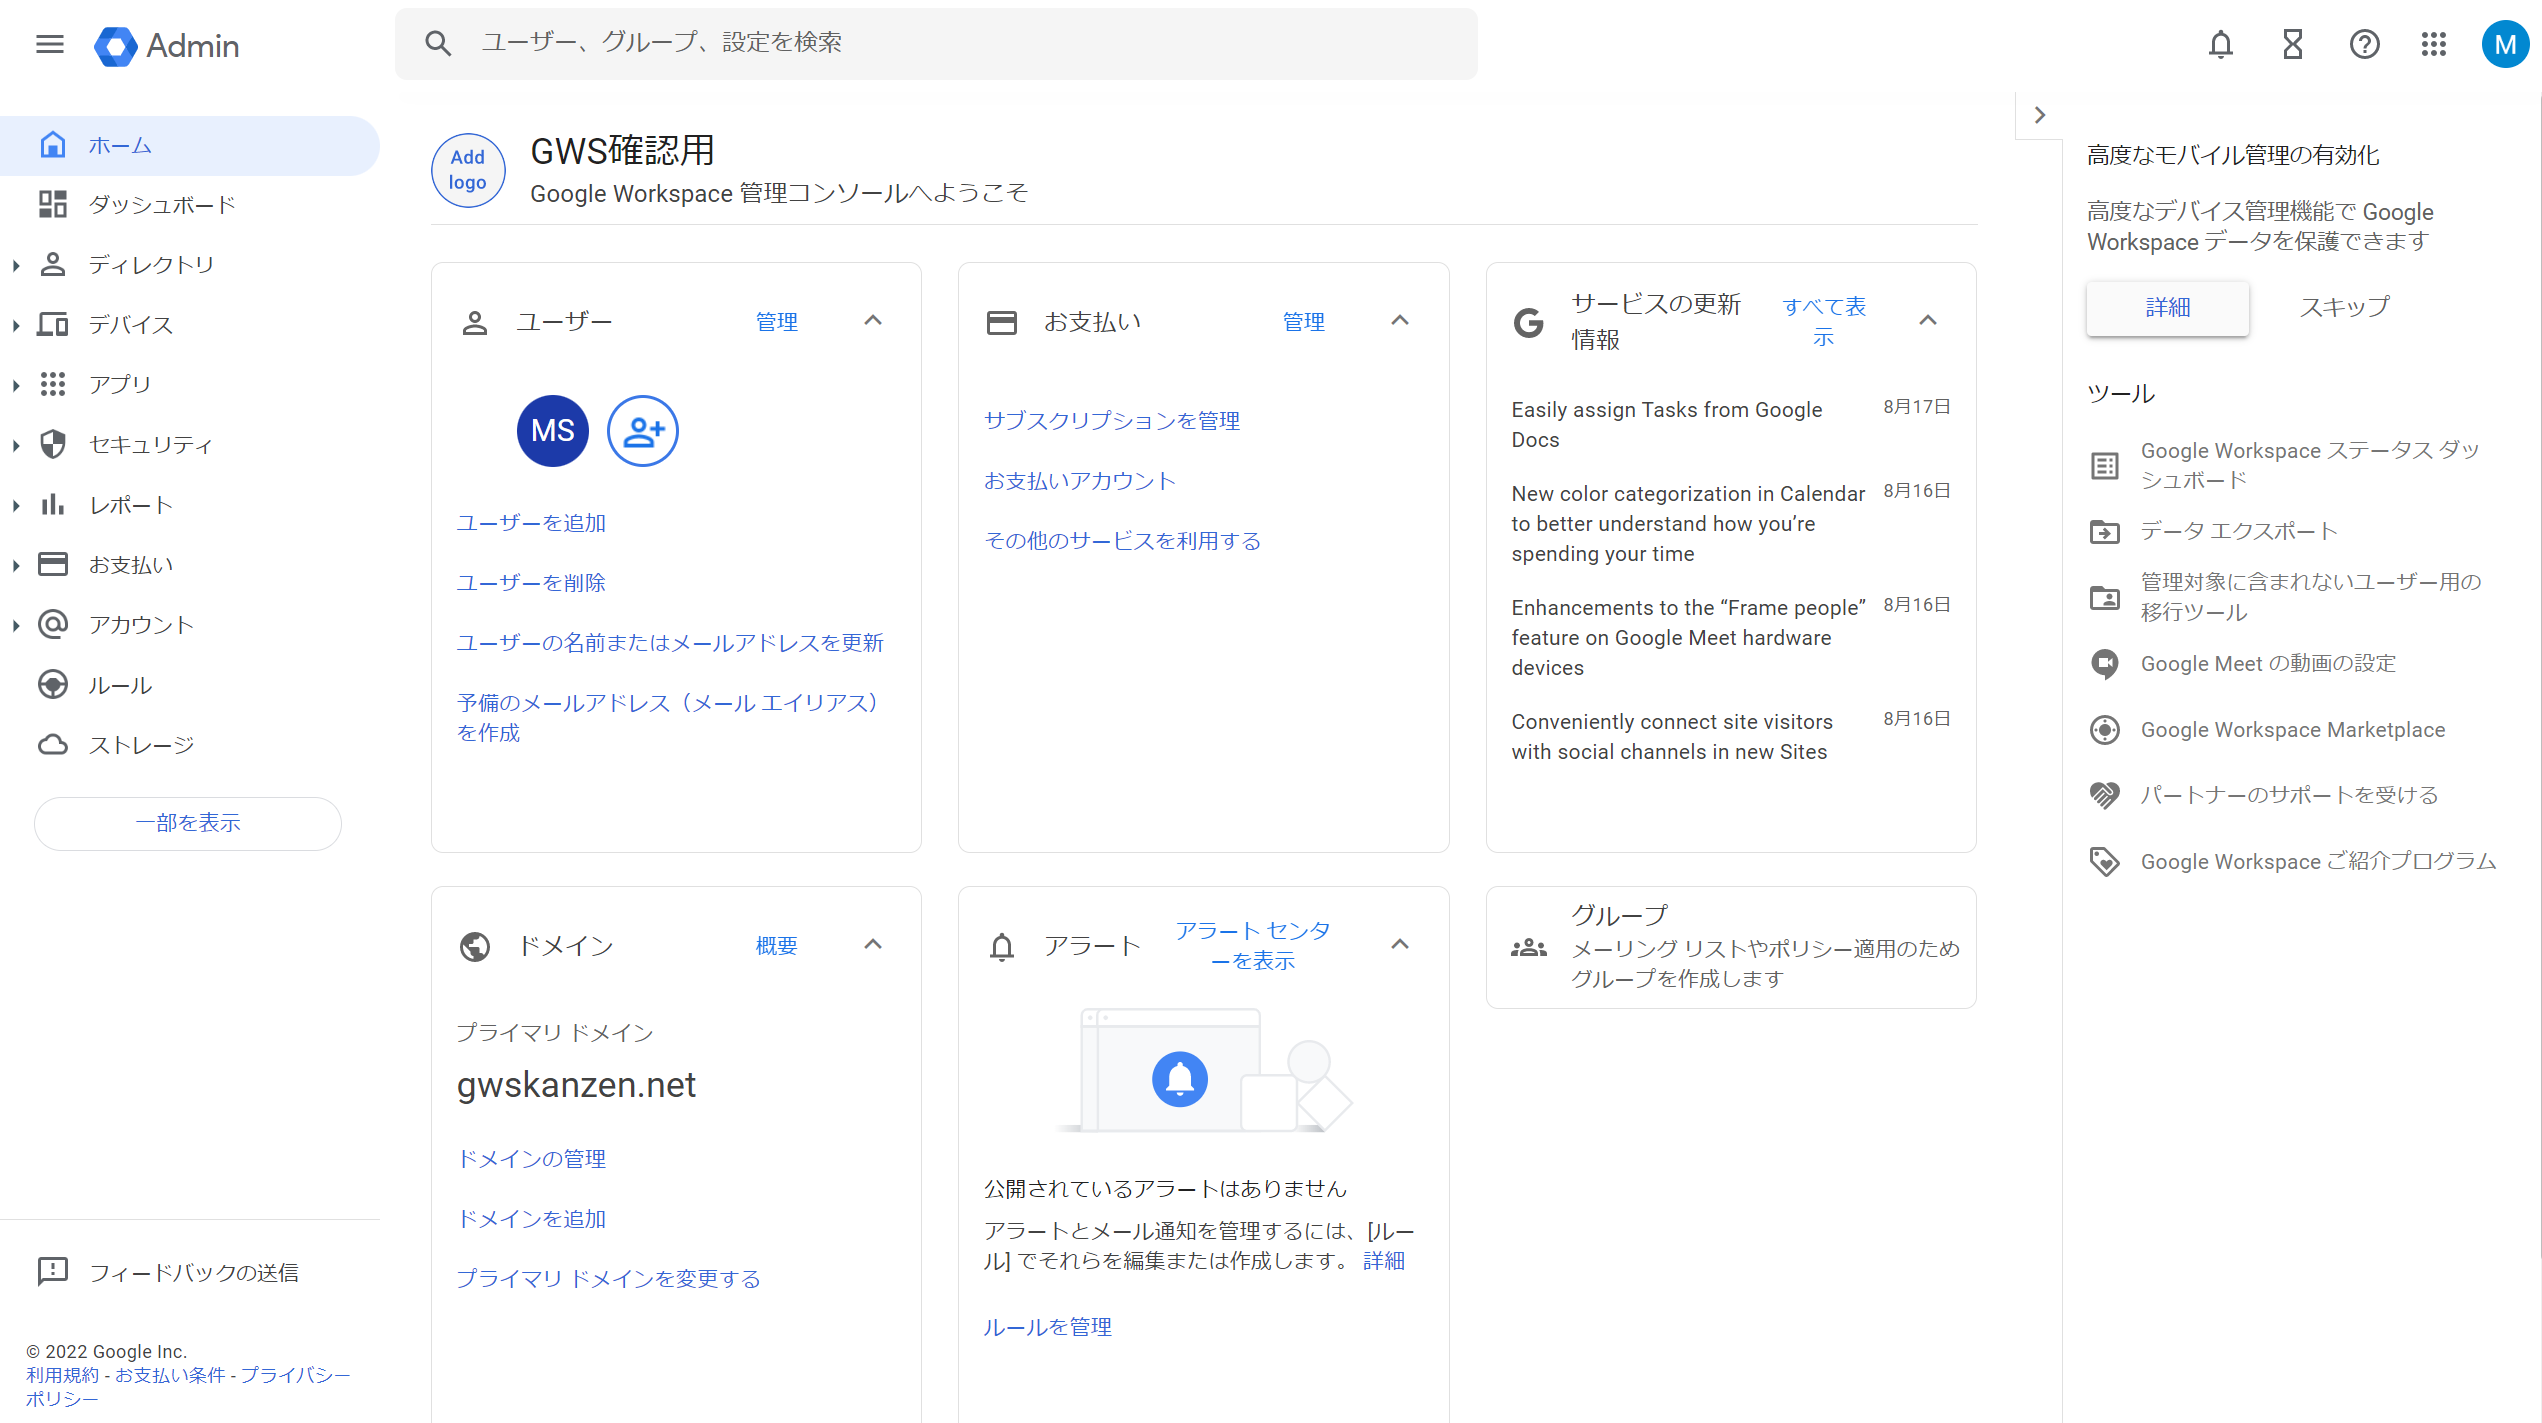The image size is (2542, 1423).
Task: Click the 詳細 button for mobile management
Action: 2167,308
